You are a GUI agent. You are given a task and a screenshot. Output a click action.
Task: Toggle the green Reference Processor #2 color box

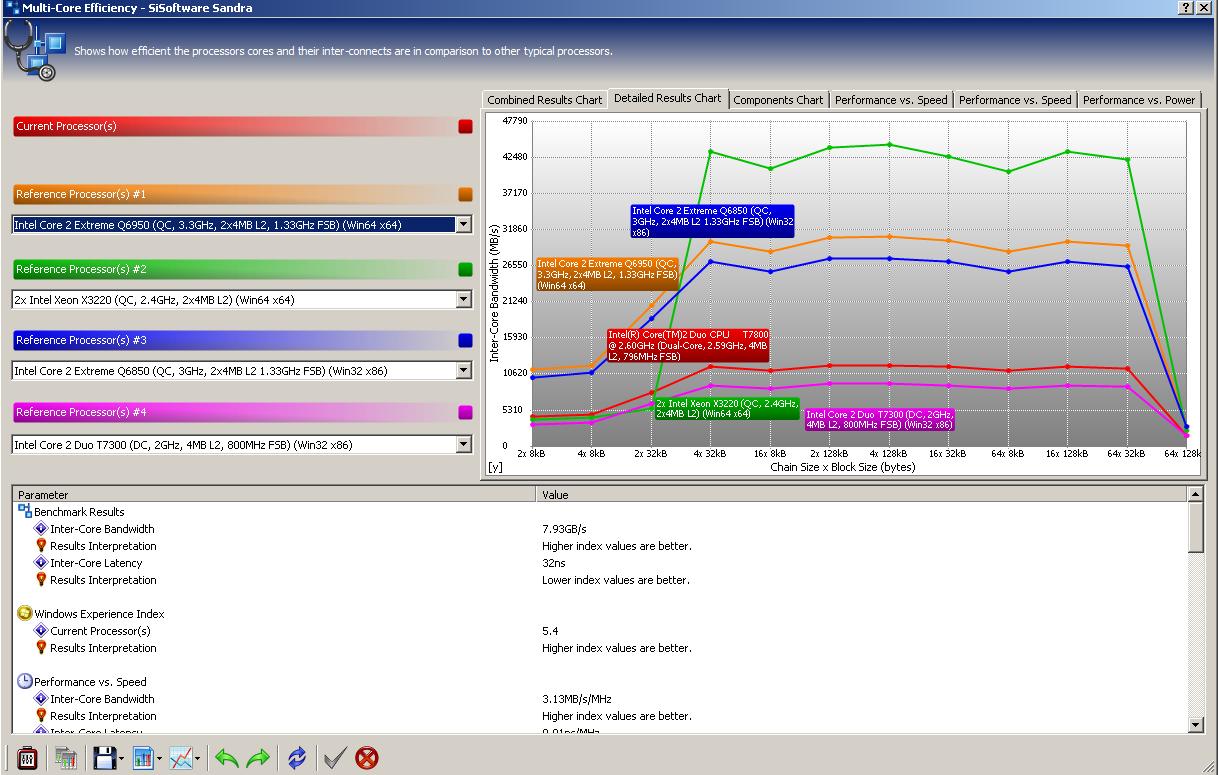point(465,269)
